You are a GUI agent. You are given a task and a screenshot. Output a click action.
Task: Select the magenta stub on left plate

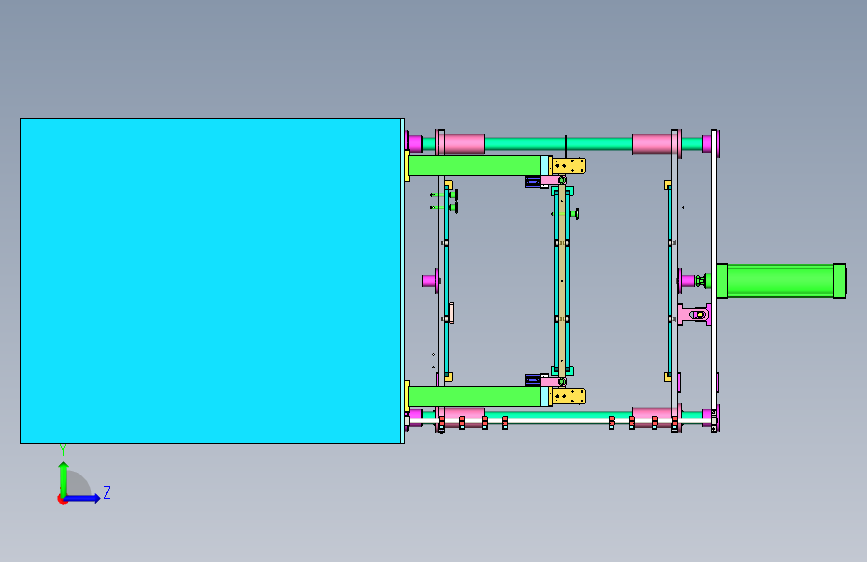pos(430,280)
